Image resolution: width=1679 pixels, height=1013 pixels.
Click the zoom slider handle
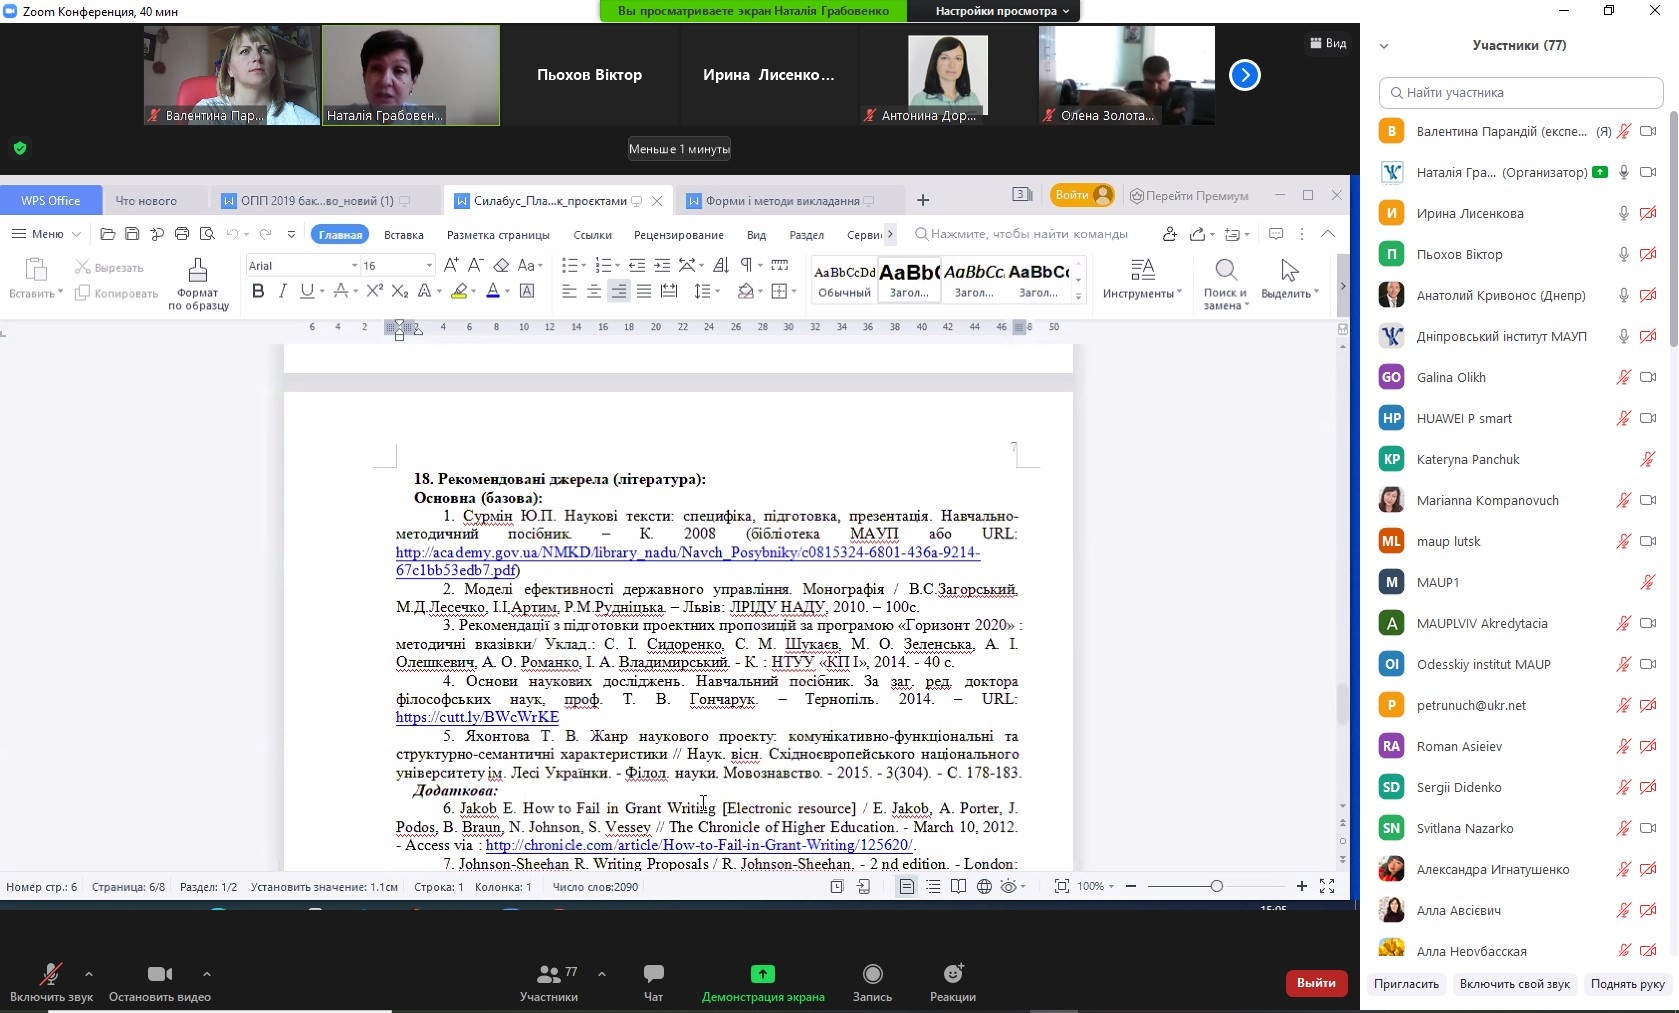[1216, 886]
